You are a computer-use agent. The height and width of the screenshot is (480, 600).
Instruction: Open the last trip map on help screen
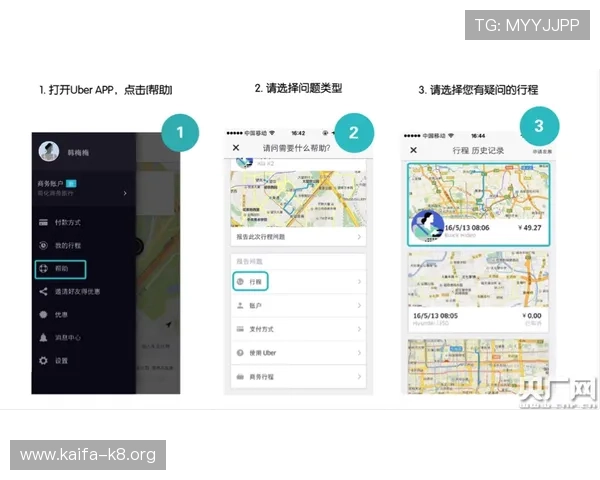tap(298, 199)
